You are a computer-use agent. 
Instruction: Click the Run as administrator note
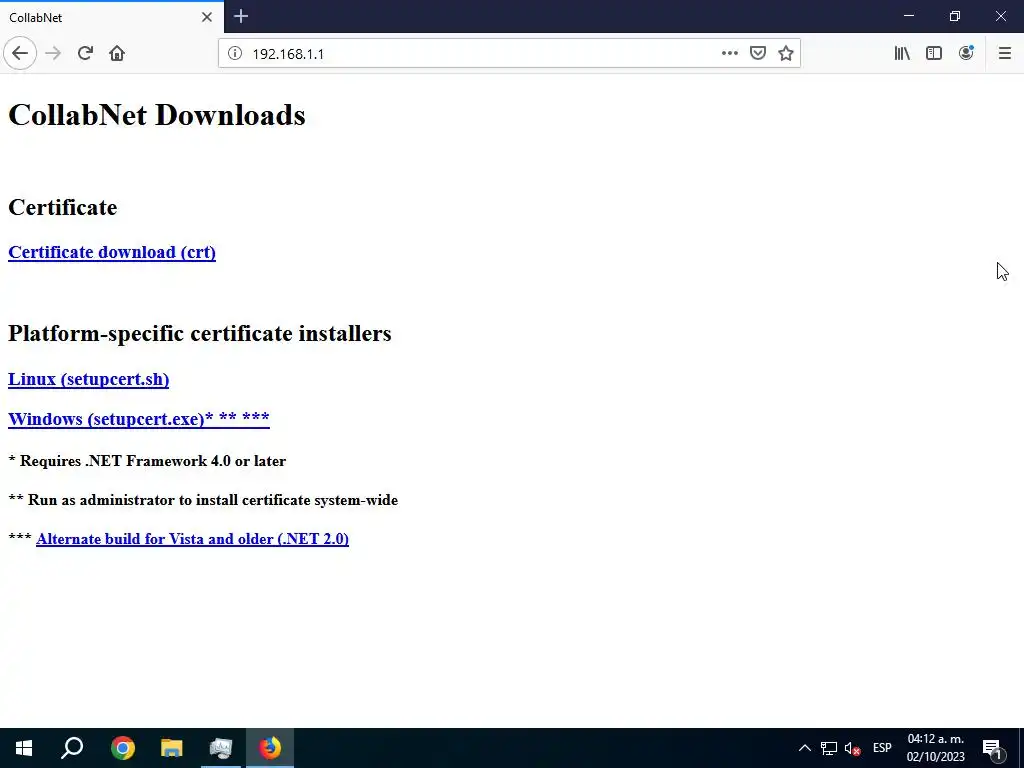point(203,500)
